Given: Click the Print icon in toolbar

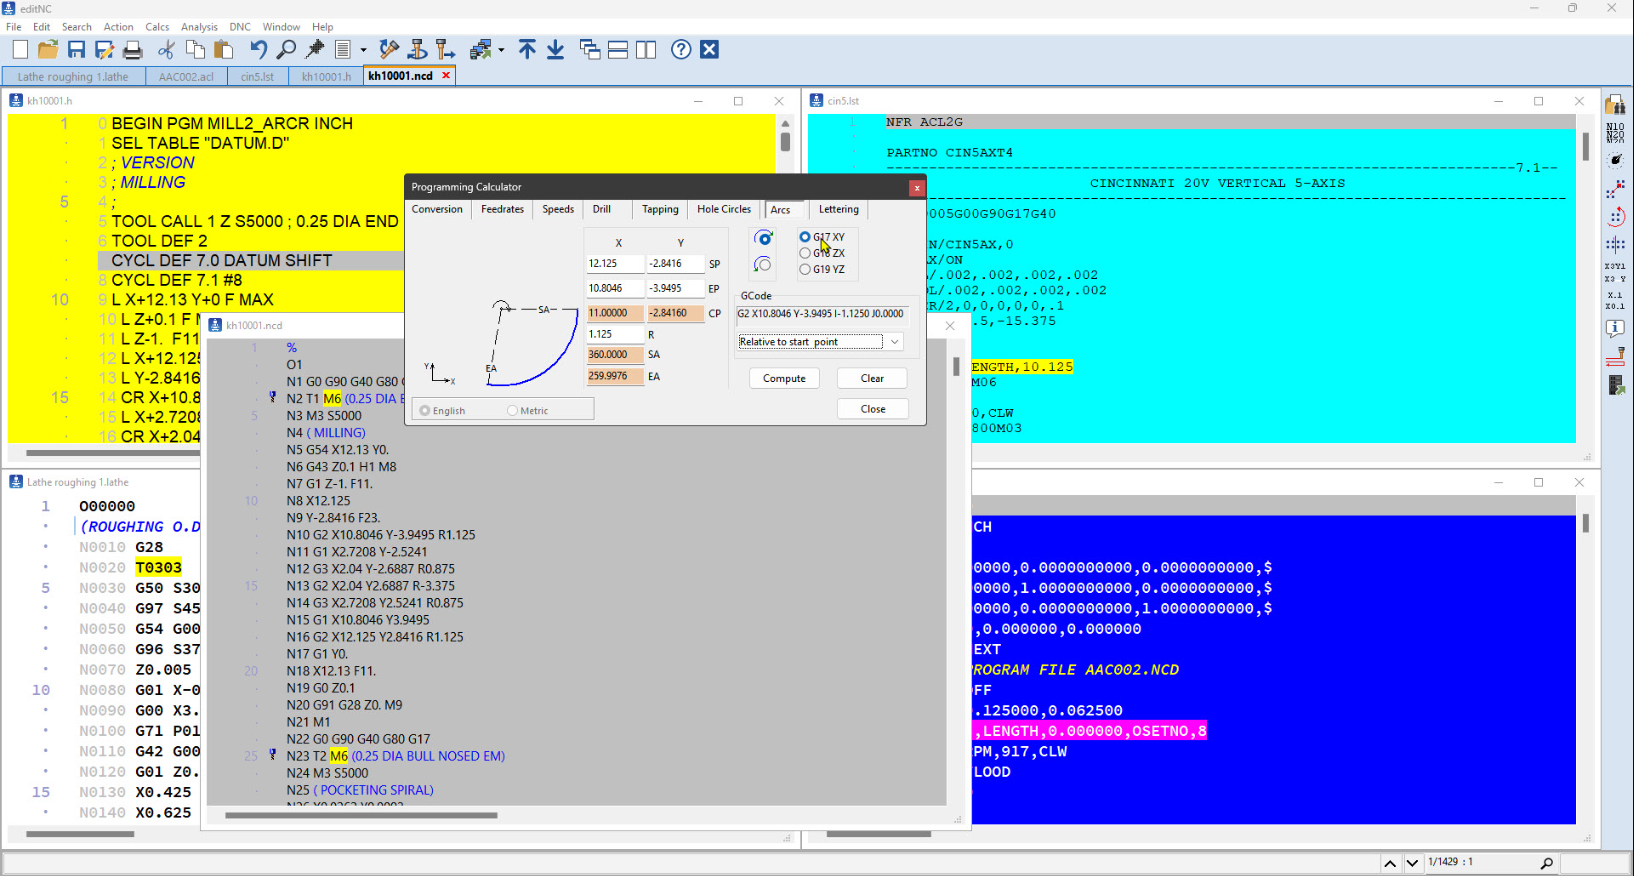Looking at the screenshot, I should pyautogui.click(x=132, y=50).
